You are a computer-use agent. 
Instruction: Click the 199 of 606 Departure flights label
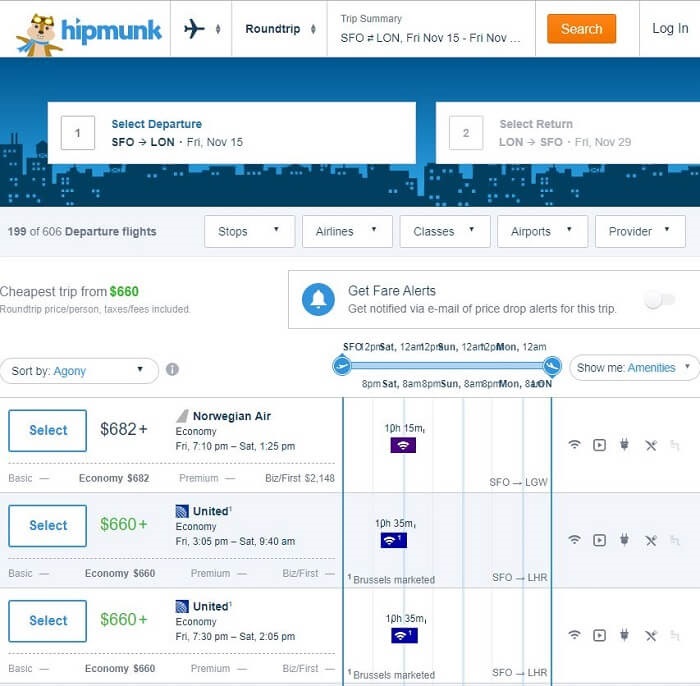(x=82, y=231)
